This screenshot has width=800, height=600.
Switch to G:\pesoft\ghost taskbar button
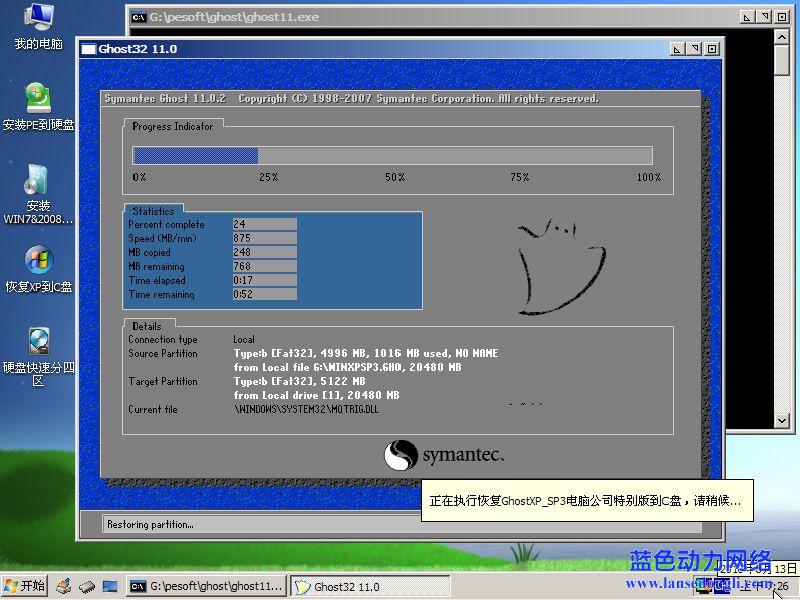click(207, 586)
